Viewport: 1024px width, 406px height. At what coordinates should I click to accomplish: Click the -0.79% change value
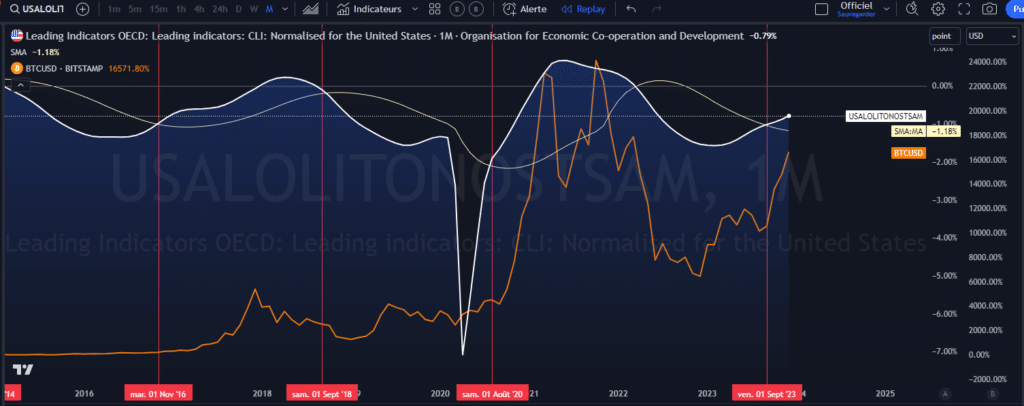(x=763, y=36)
